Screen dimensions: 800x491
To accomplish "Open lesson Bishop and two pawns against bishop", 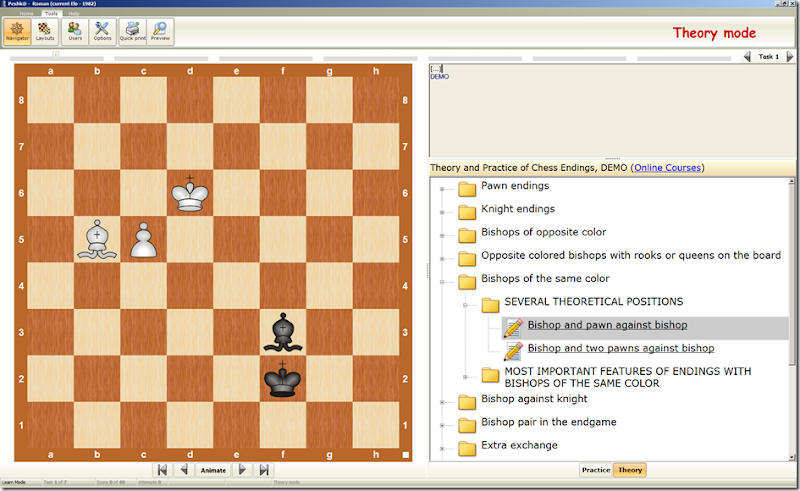I will [x=621, y=348].
